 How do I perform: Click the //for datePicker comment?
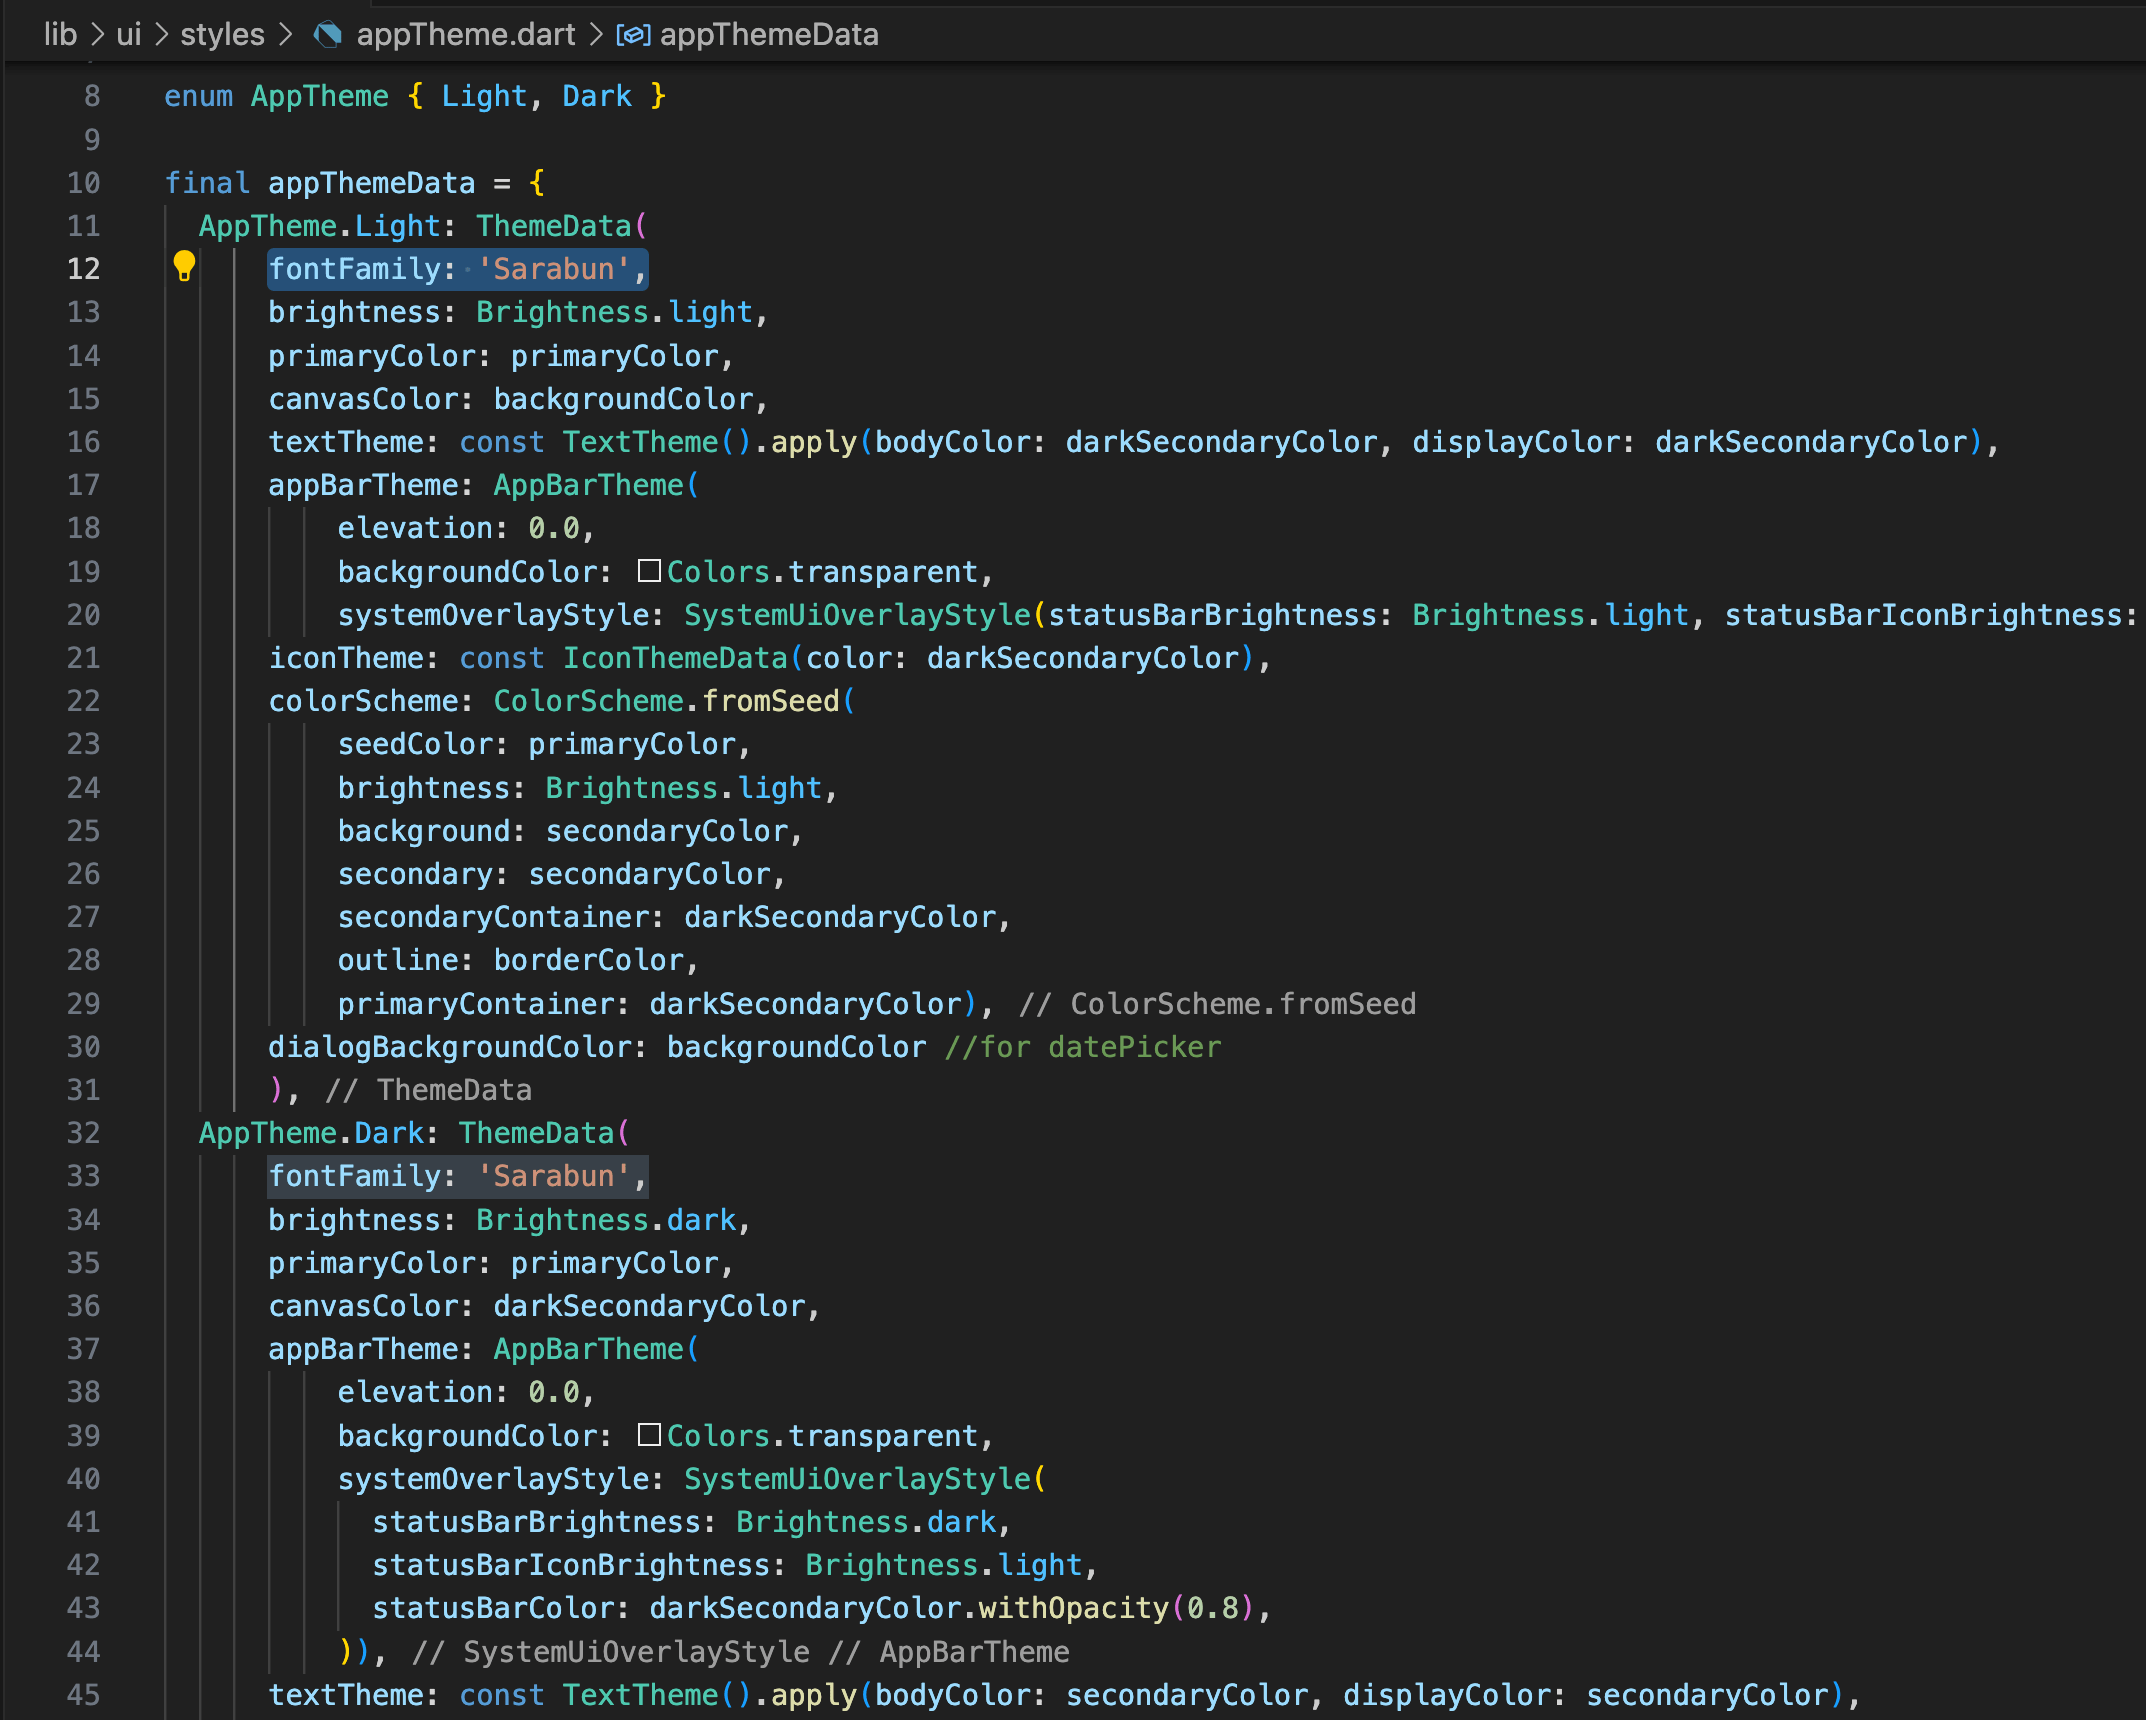1083,1047
